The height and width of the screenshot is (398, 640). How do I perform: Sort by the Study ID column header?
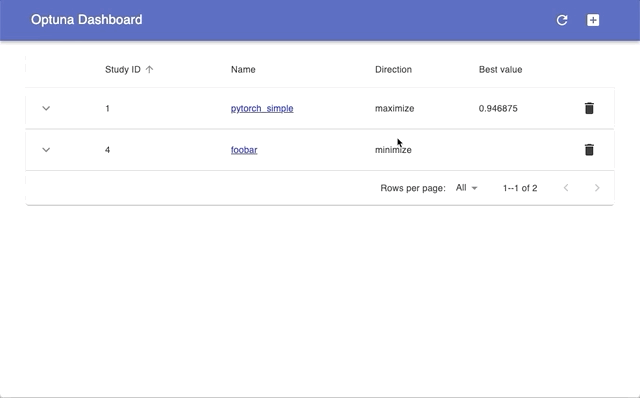click(123, 69)
